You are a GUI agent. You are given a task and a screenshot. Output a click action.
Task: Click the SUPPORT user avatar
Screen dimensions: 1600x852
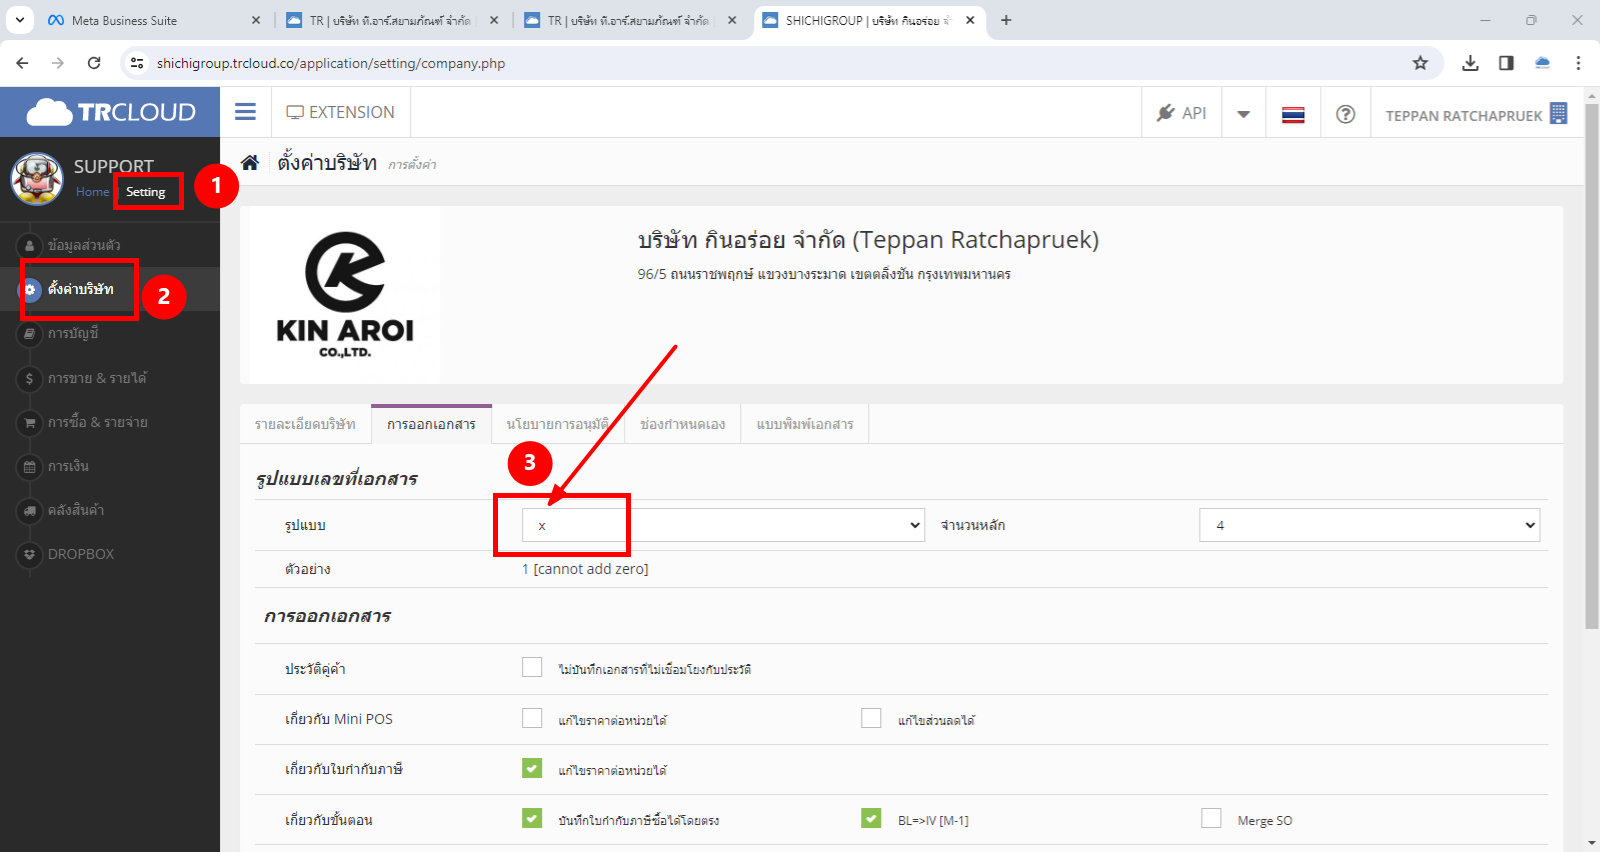coord(37,179)
